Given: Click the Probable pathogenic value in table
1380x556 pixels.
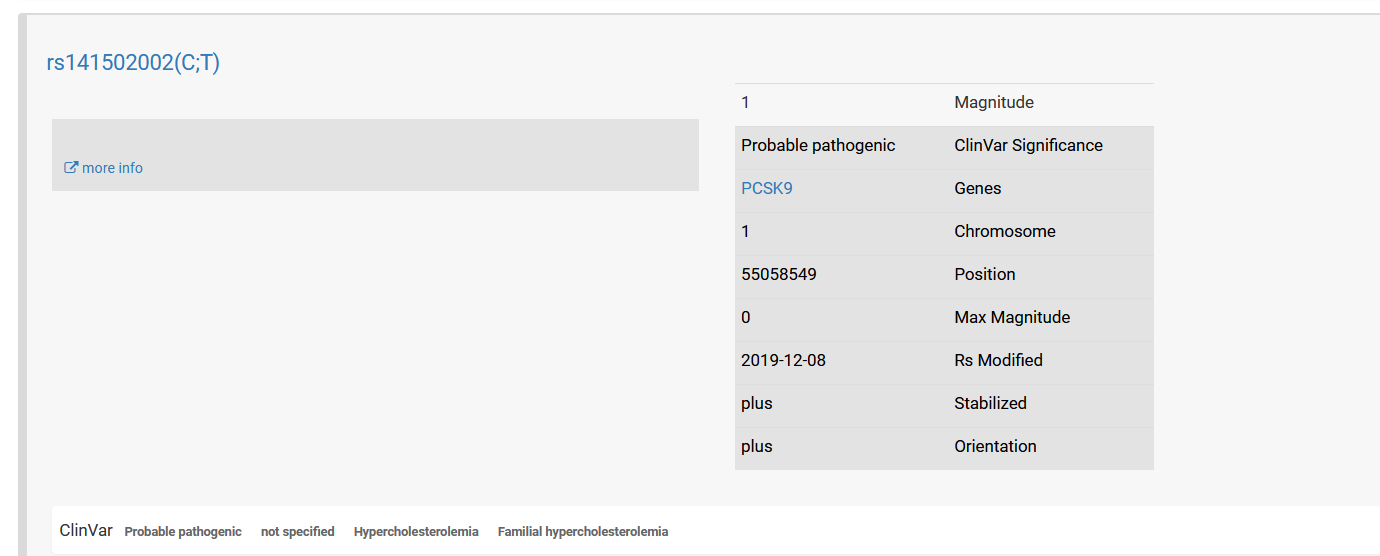Looking at the screenshot, I should (x=818, y=145).
